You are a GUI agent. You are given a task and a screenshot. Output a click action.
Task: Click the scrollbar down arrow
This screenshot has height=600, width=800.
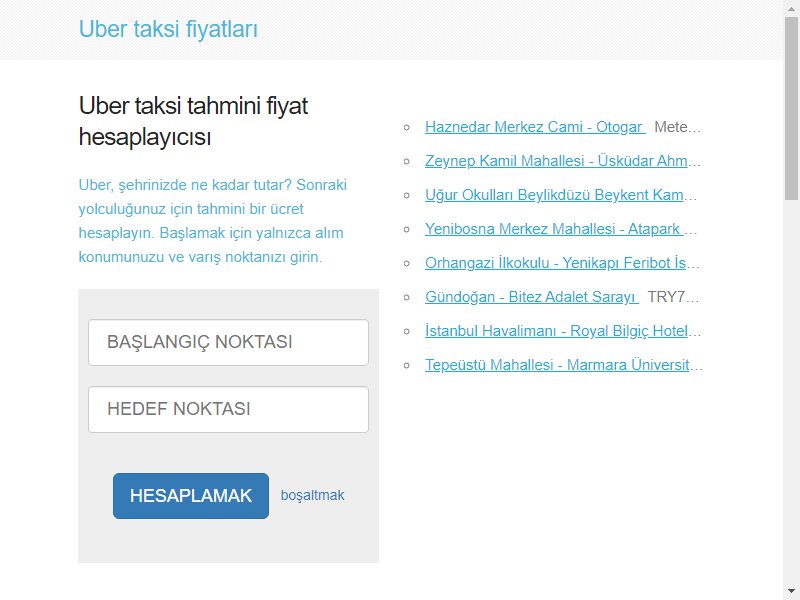[x=791, y=592]
